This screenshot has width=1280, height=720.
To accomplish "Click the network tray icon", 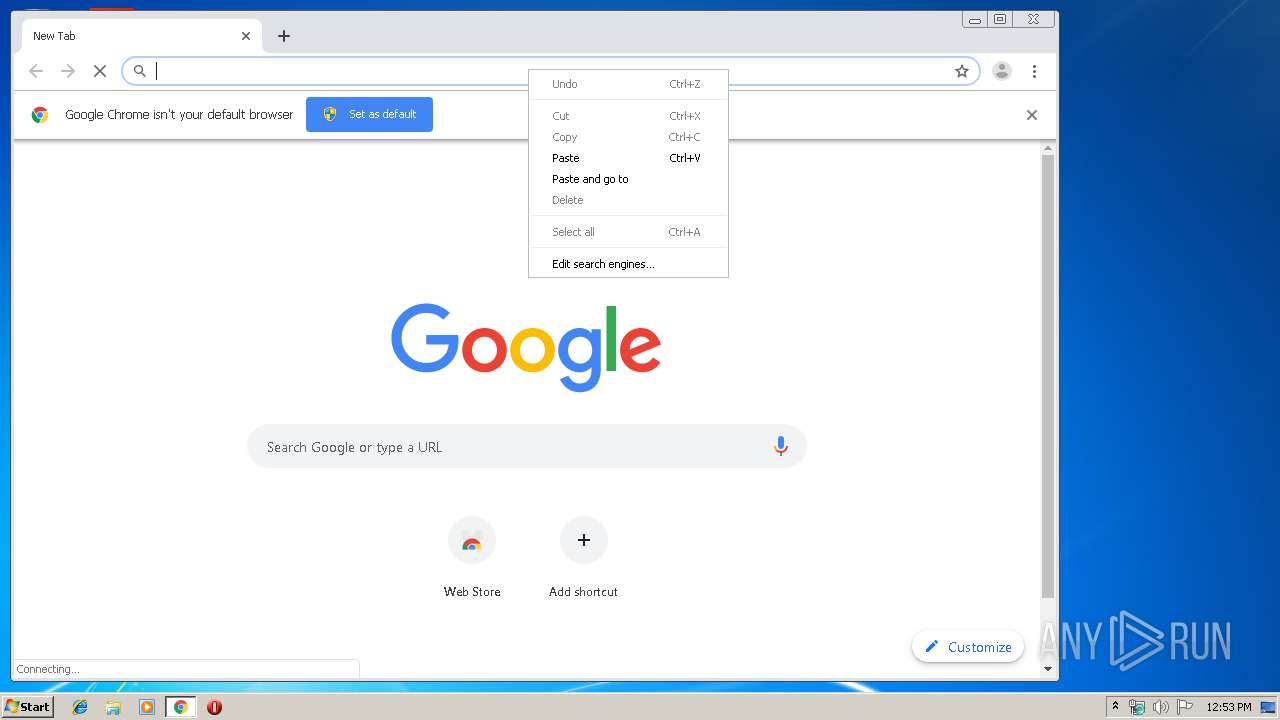I will point(1137,707).
